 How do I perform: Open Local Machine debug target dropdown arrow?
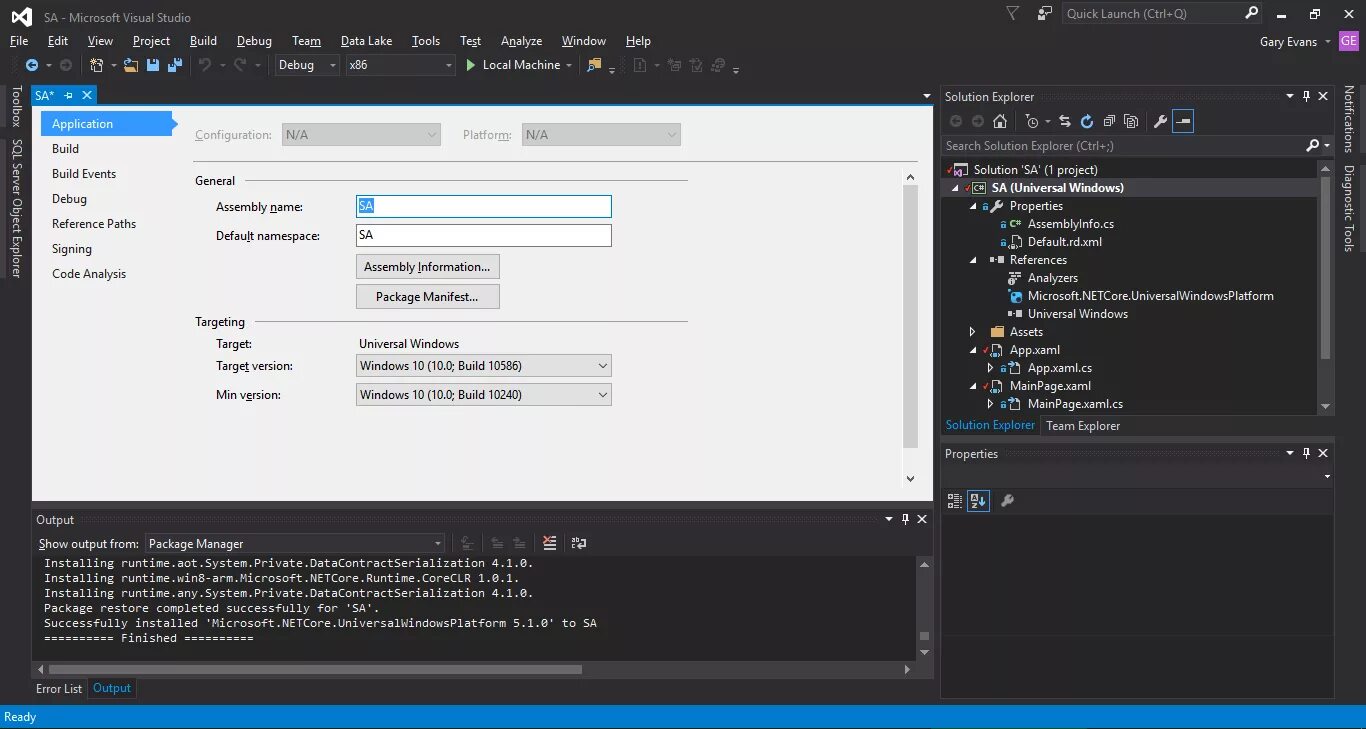click(569, 65)
